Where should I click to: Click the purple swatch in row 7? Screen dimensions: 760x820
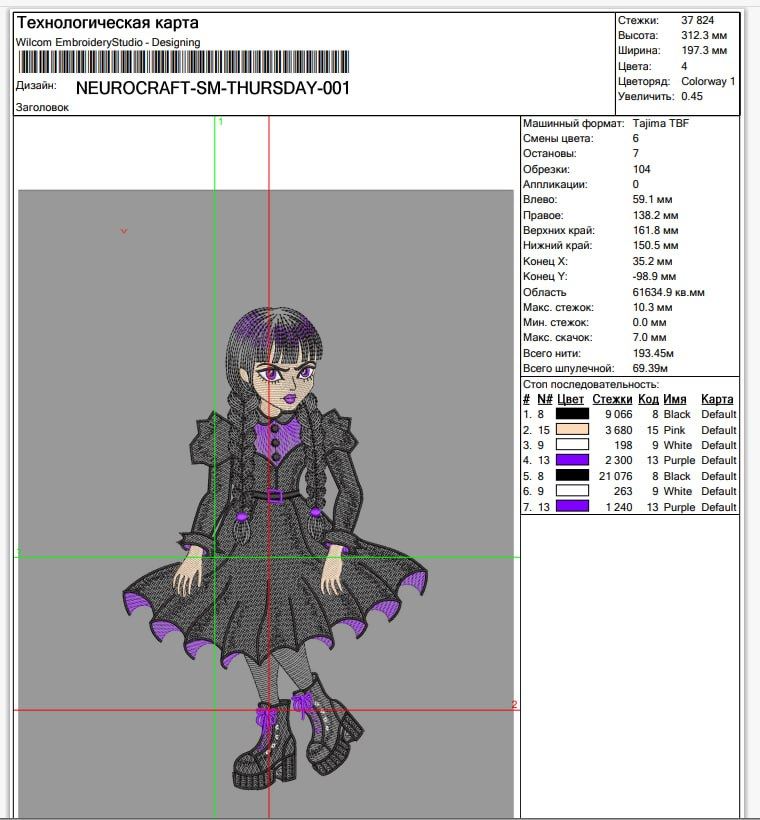click(x=572, y=506)
